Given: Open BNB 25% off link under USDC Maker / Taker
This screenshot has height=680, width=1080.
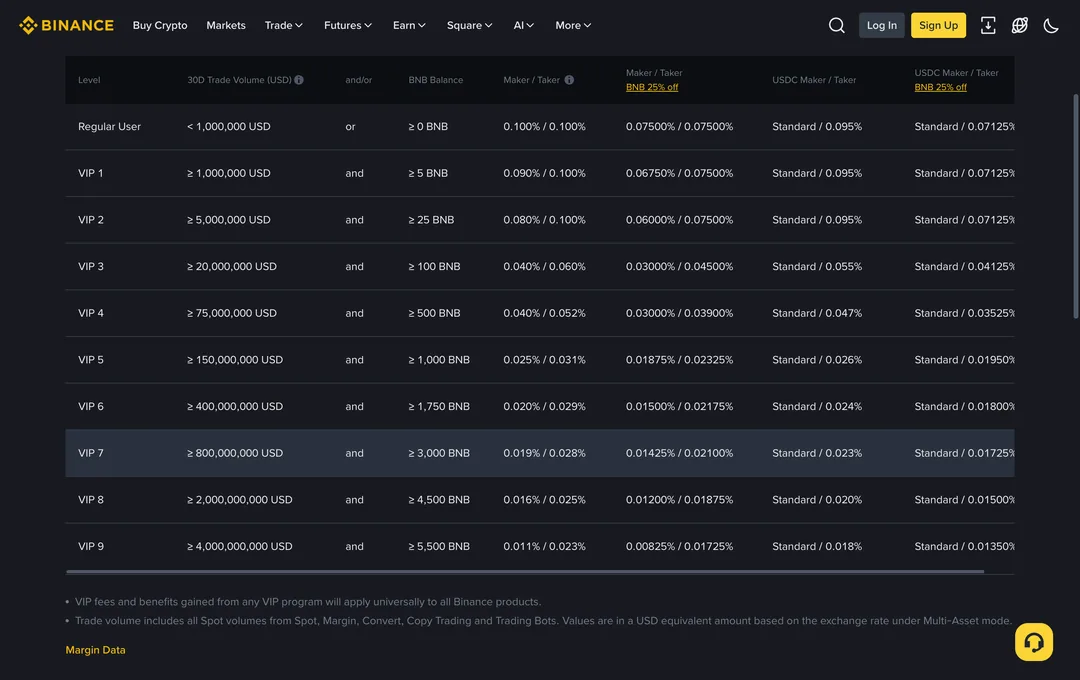Looking at the screenshot, I should 940,87.
